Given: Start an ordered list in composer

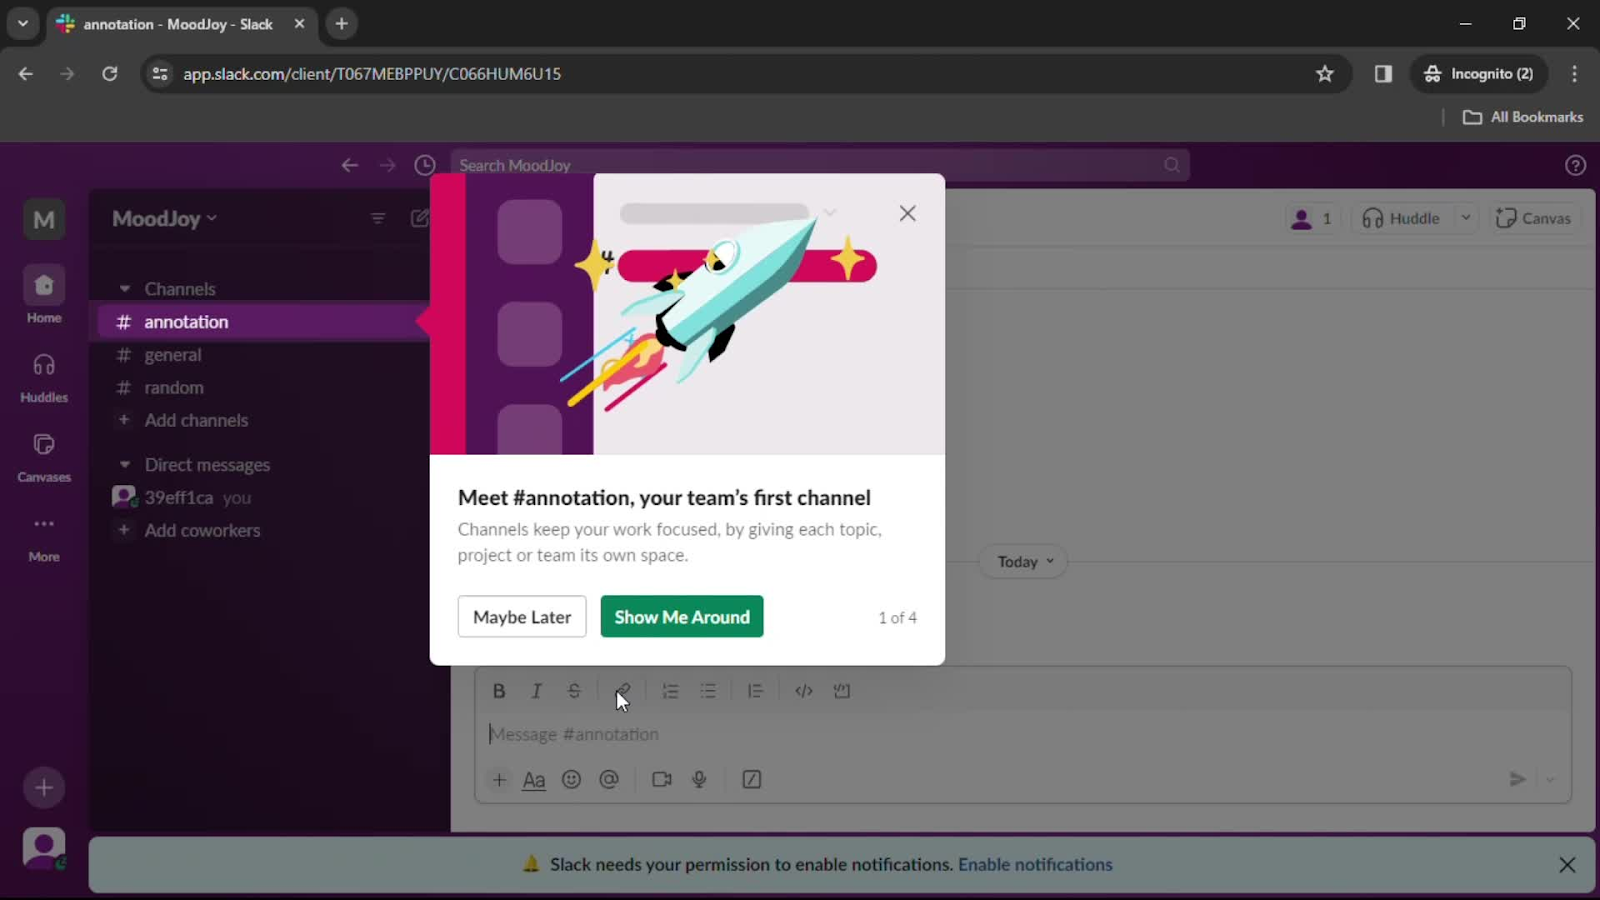Looking at the screenshot, I should (670, 691).
